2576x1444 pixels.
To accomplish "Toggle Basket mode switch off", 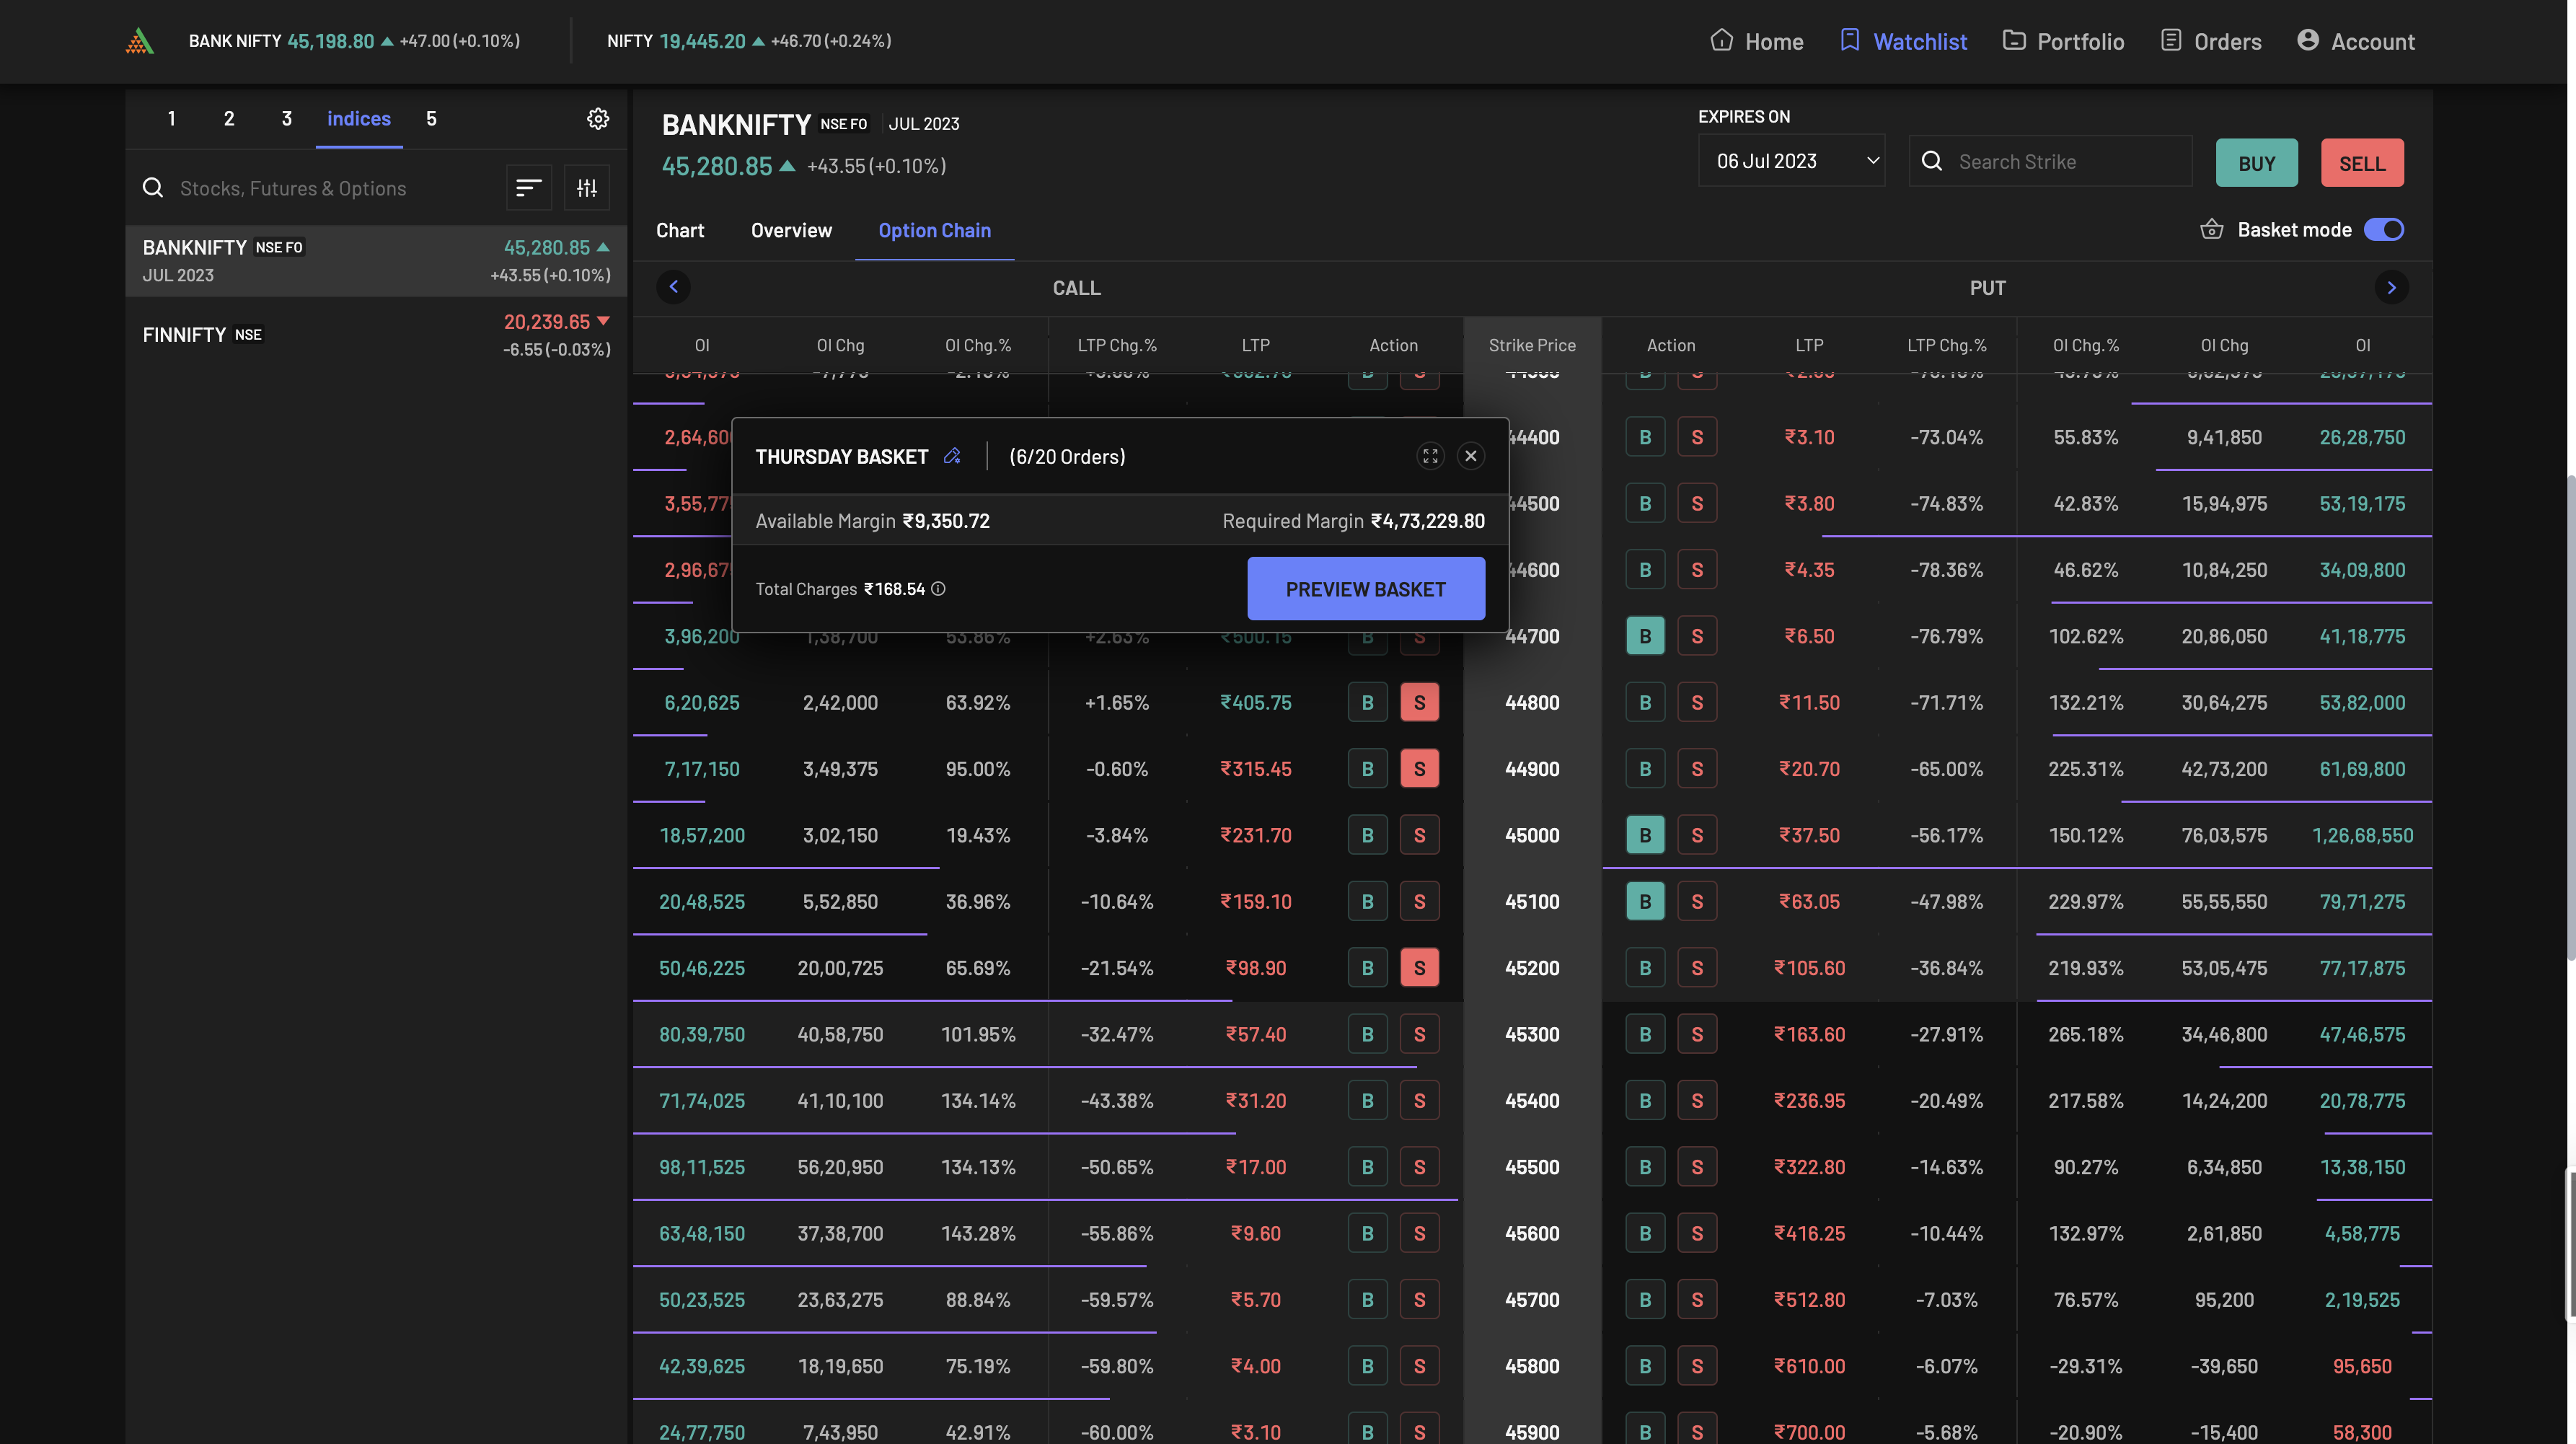I will click(2383, 230).
